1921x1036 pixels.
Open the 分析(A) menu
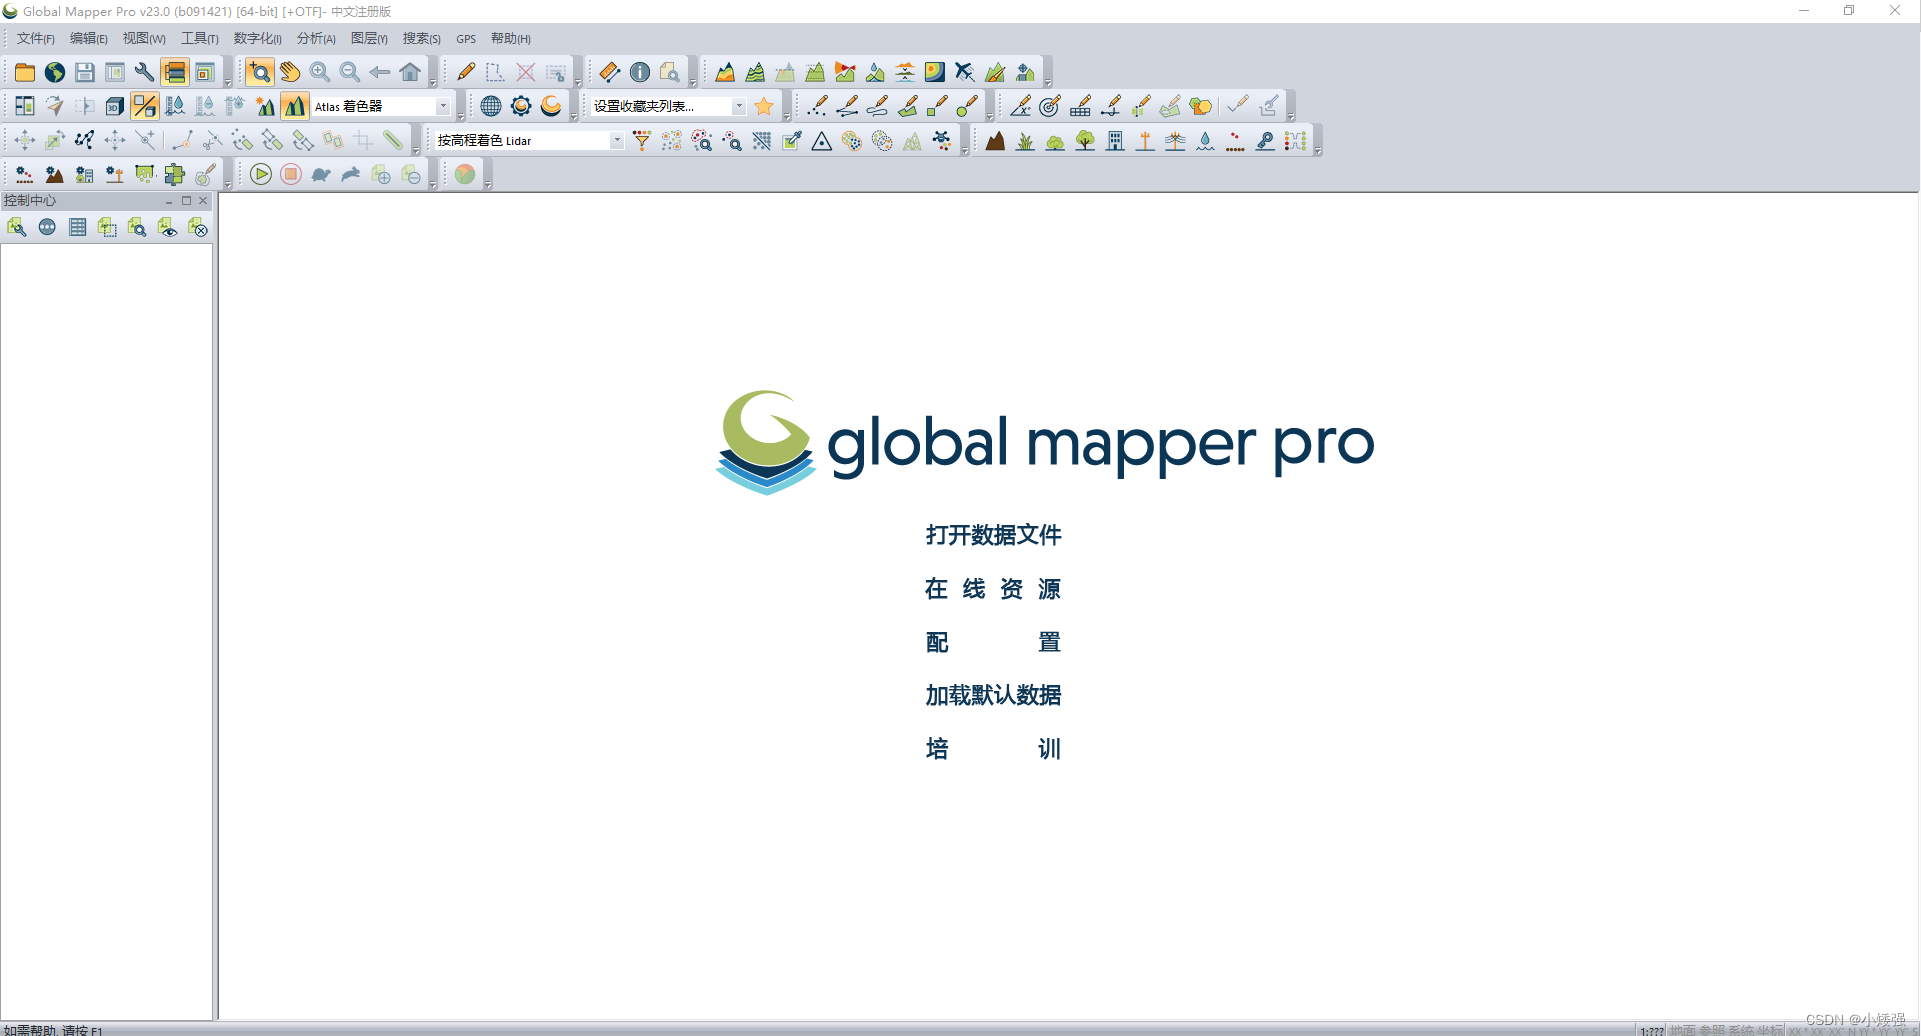click(316, 39)
